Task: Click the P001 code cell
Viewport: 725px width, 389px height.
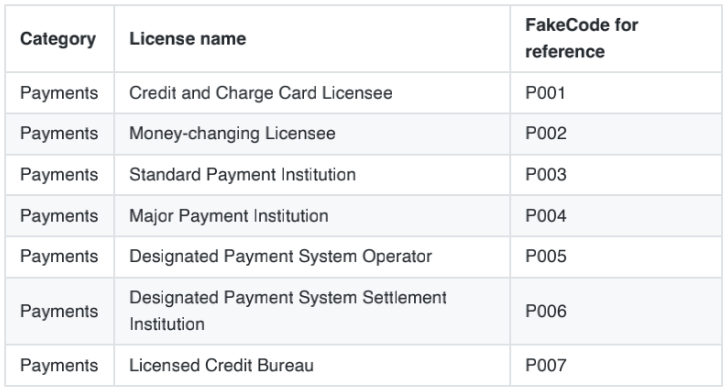Action: [x=616, y=93]
